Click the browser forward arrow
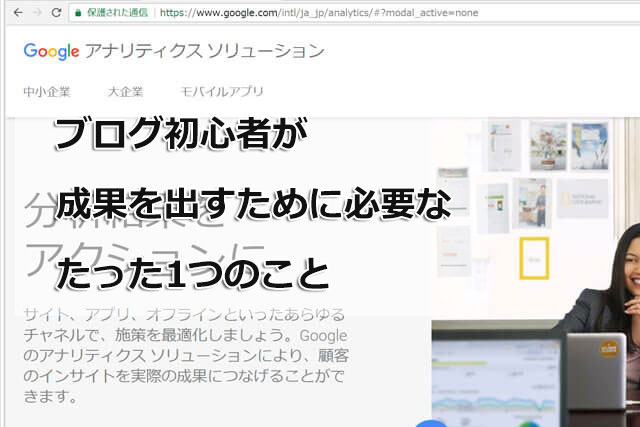 click(37, 13)
